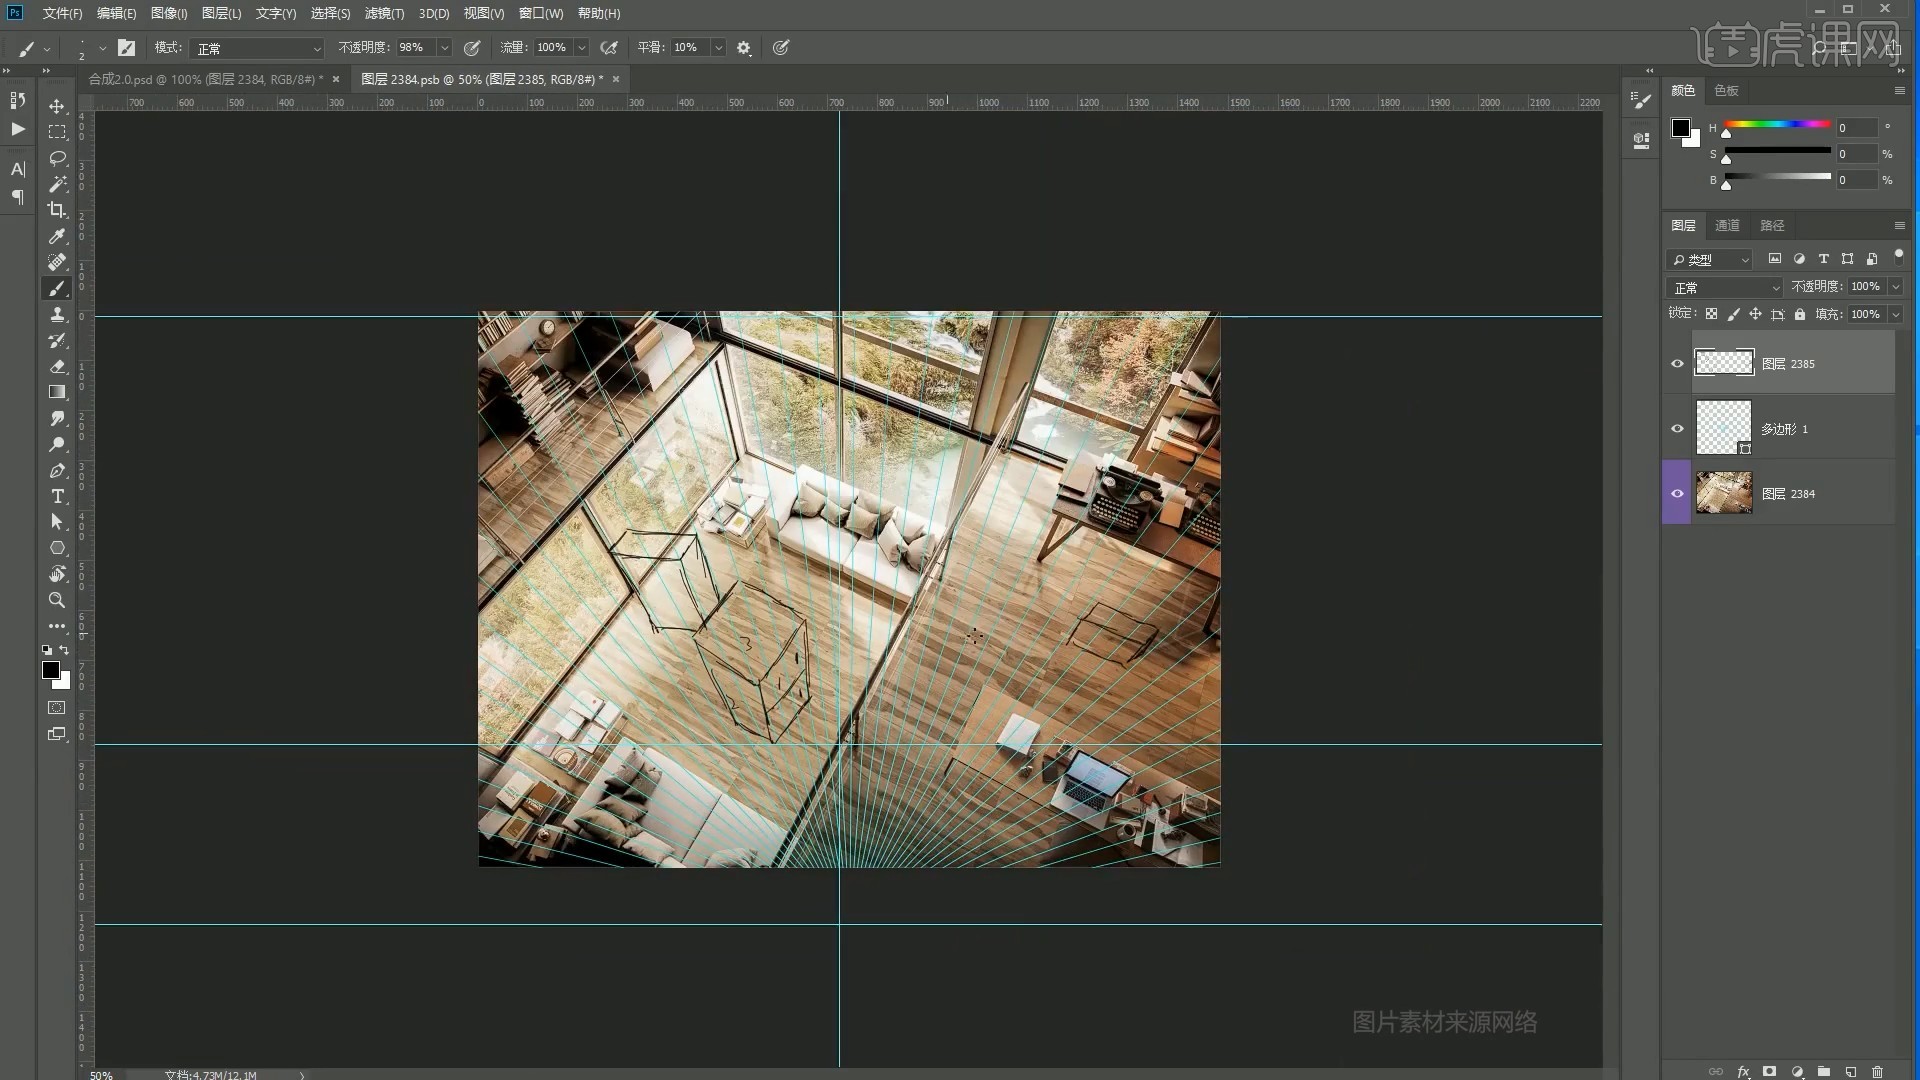Select the Horizontal Type tool
Image resolution: width=1920 pixels, height=1080 pixels.
[57, 496]
